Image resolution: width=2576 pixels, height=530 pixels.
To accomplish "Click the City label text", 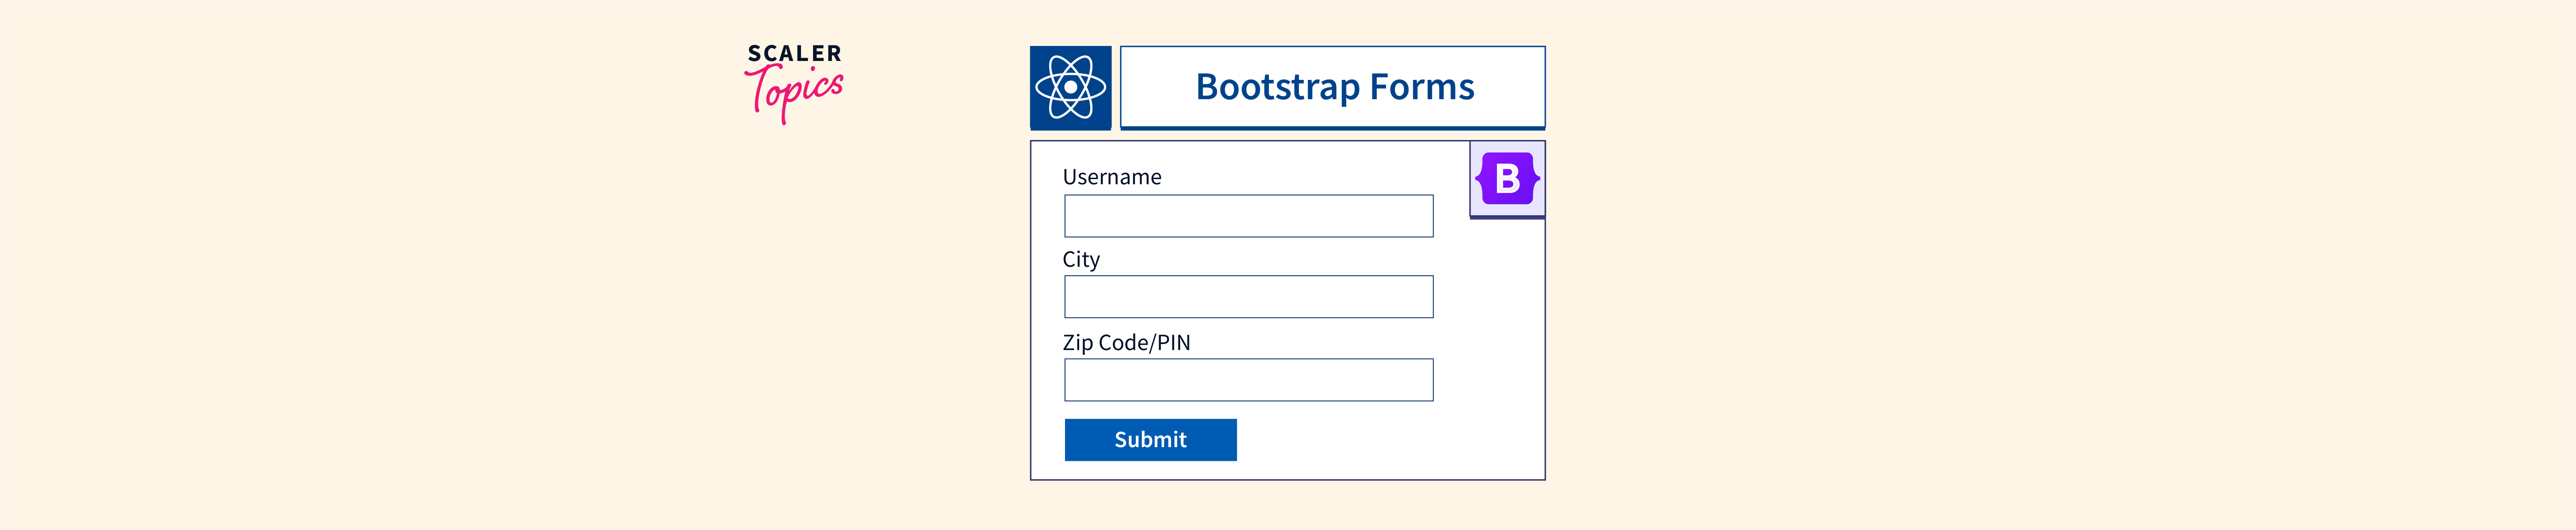I will tap(1080, 260).
